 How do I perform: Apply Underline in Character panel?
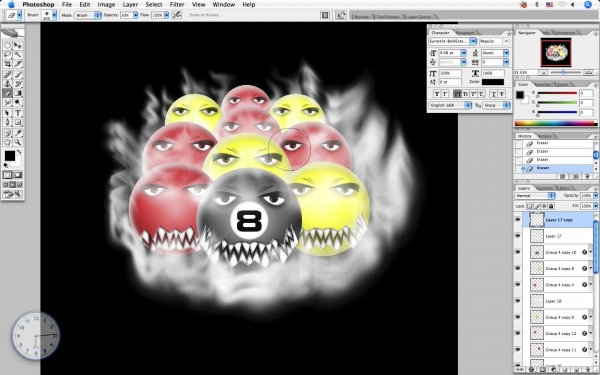click(494, 94)
